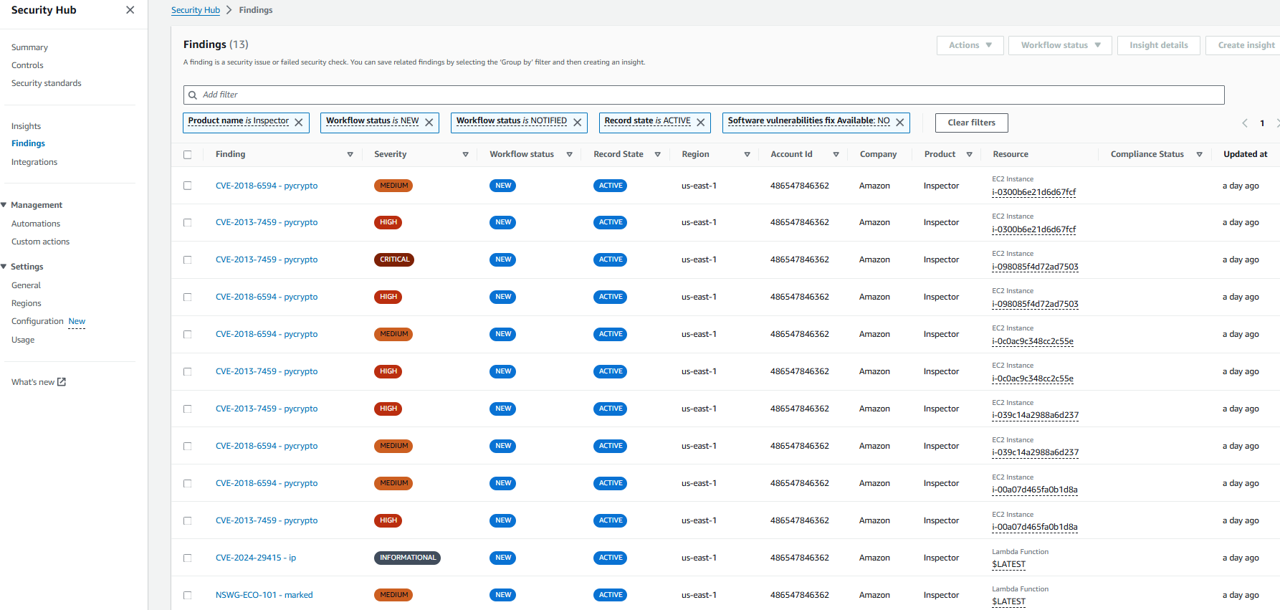
Task: Check HIGH CVE-2013-7459 row for i-0300b6e21d6d67fcf
Action: coord(187,223)
